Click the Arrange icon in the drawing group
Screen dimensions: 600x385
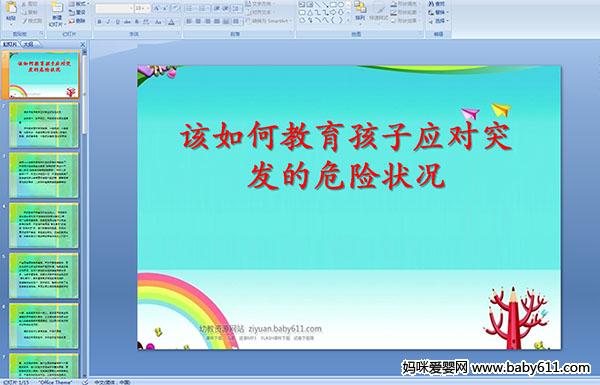360,11
